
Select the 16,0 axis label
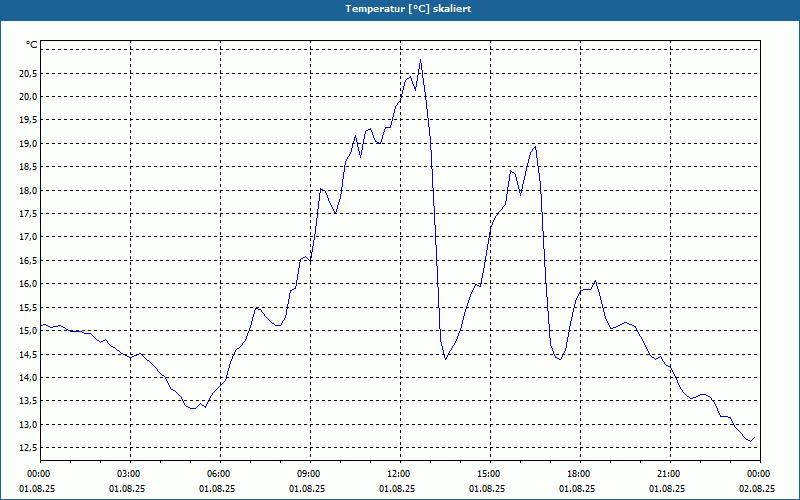pyautogui.click(x=28, y=284)
